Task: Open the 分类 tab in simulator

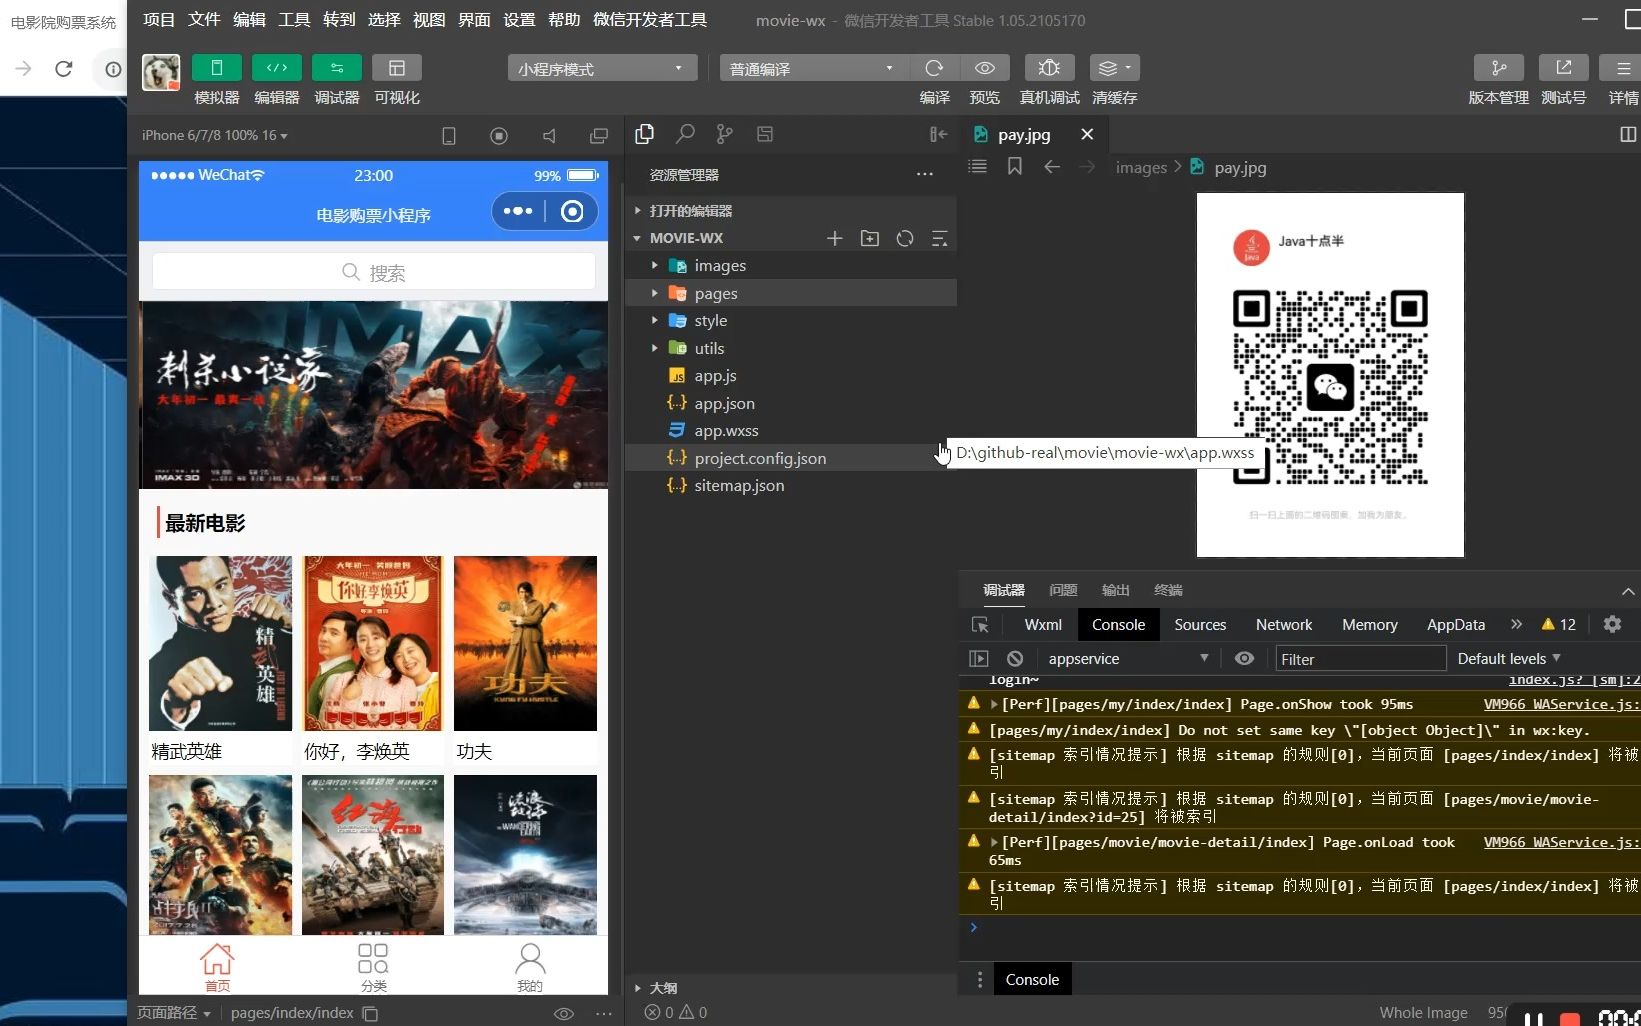Action: point(373,967)
